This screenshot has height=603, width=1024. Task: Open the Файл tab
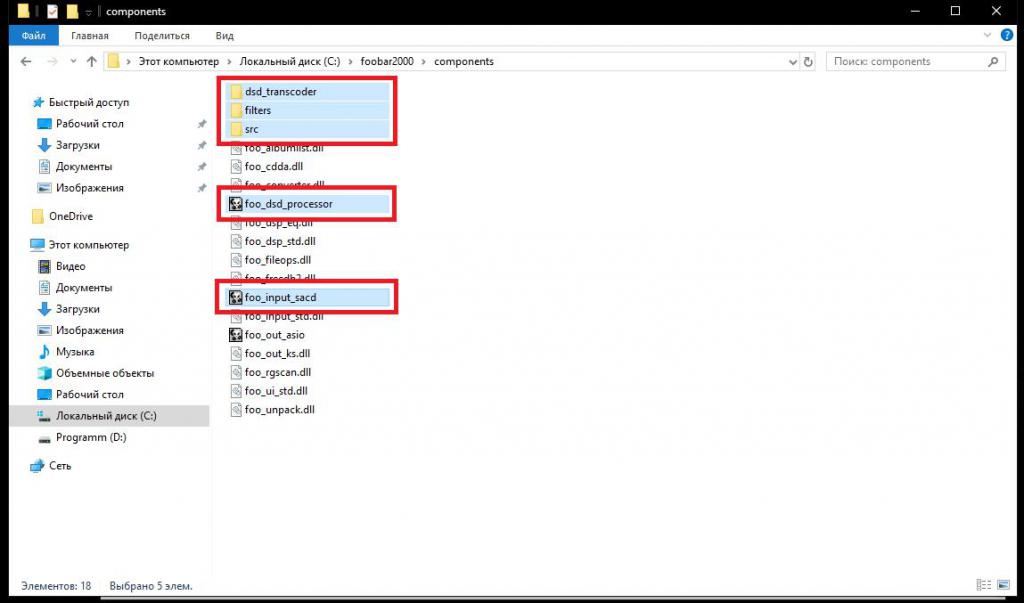tap(33, 35)
